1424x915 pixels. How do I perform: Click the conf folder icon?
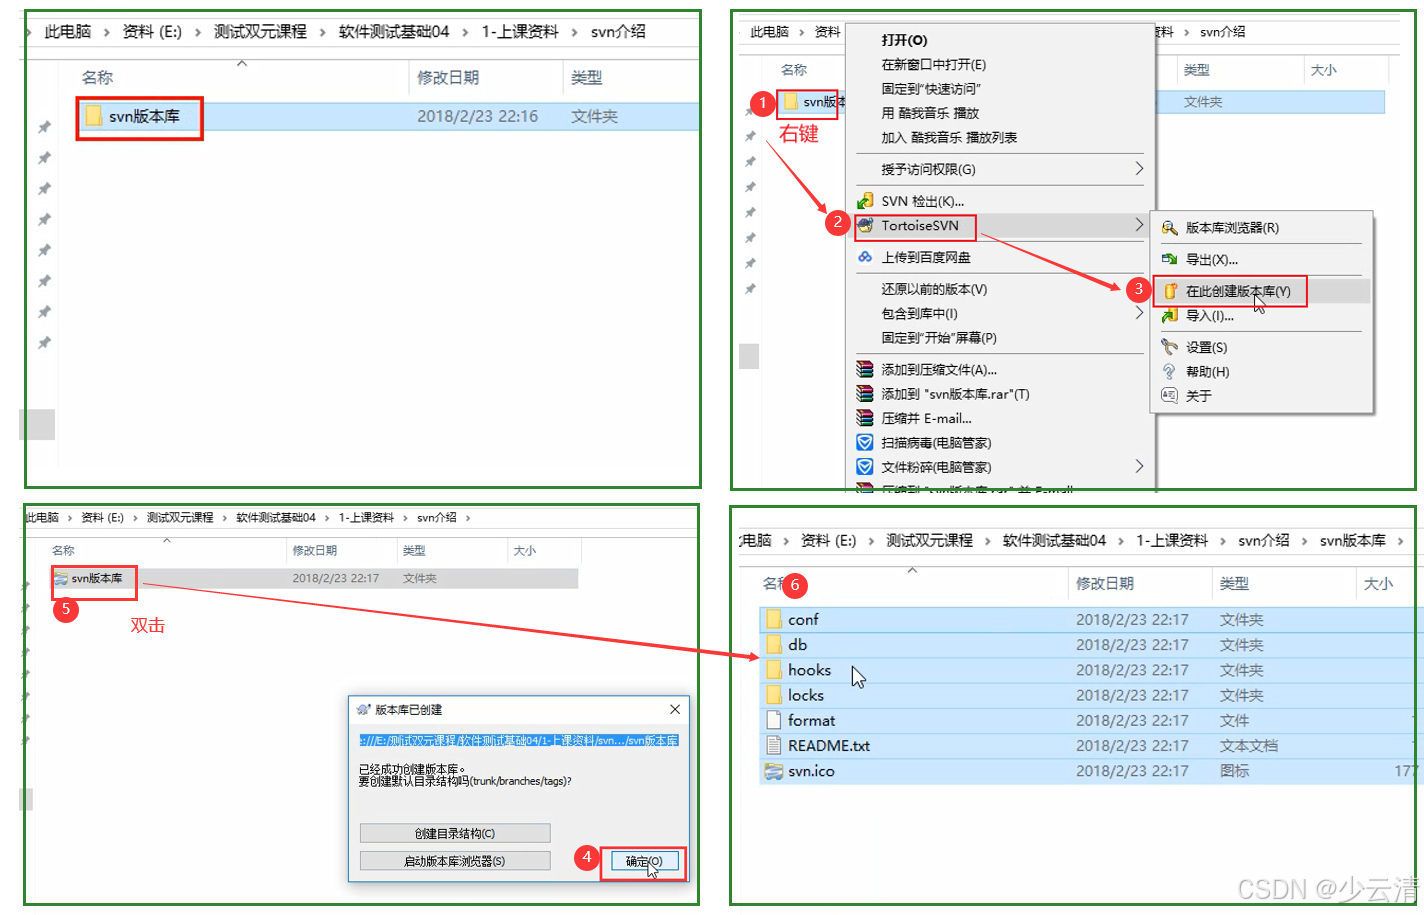(x=773, y=619)
